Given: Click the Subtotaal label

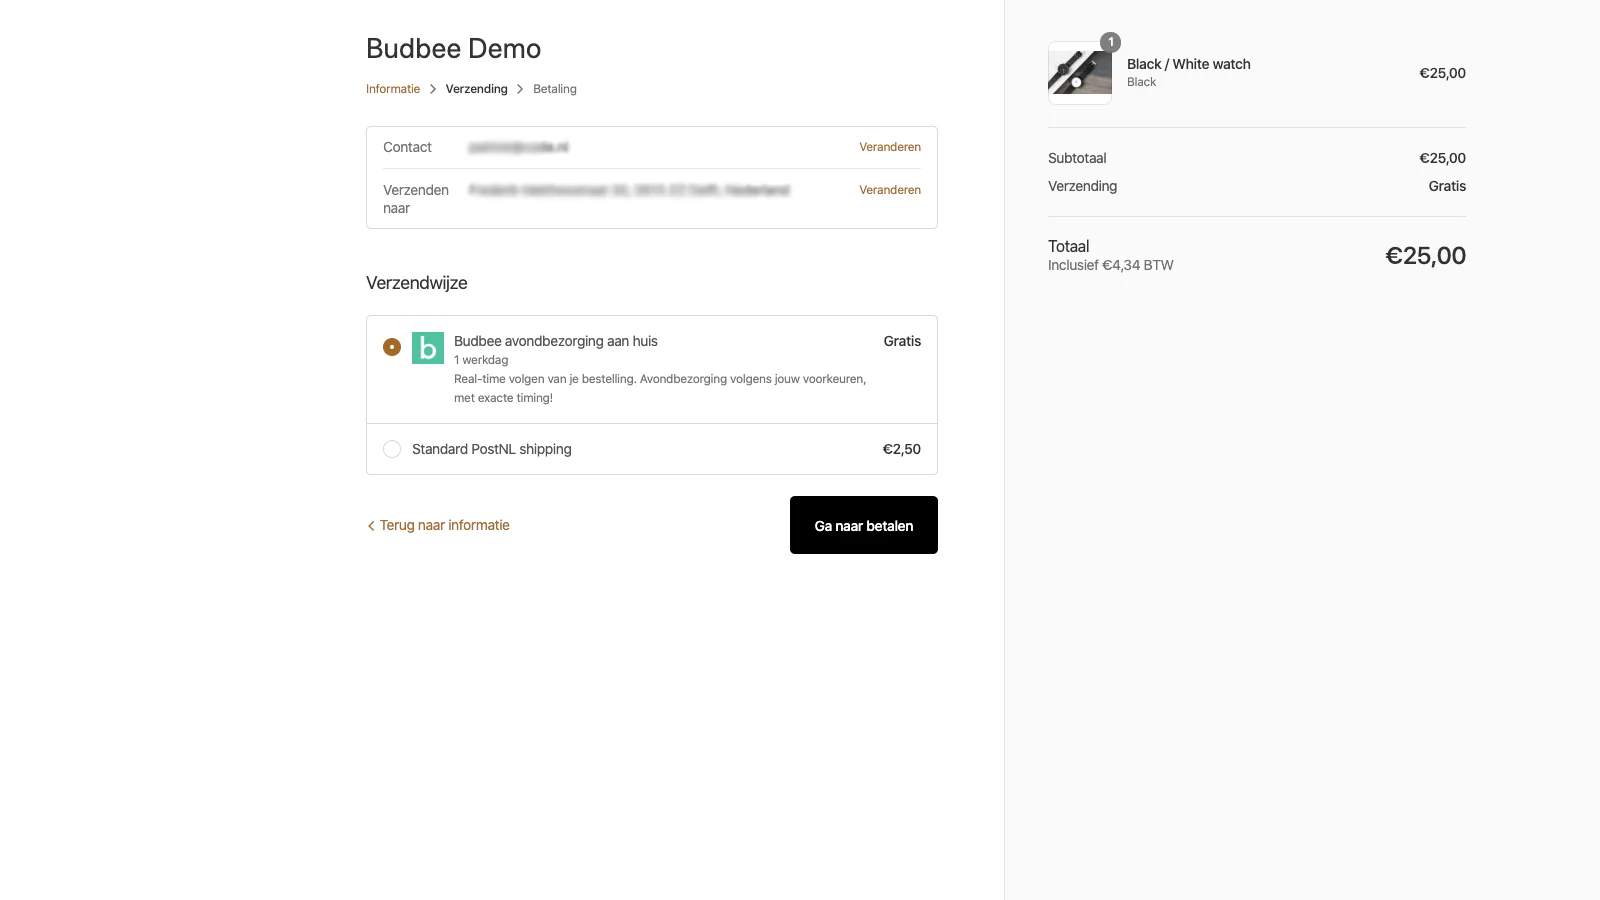Looking at the screenshot, I should pos(1077,158).
